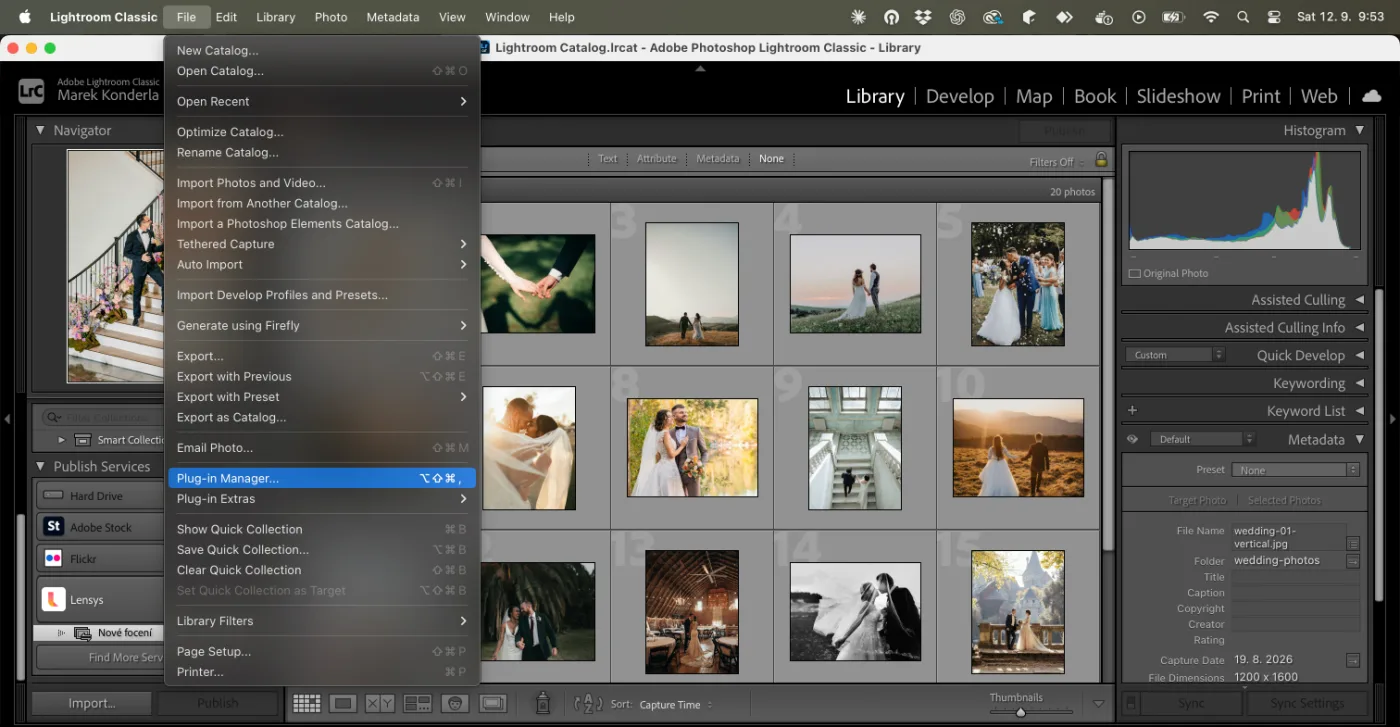The width and height of the screenshot is (1400, 727).
Task: Click the Adobe Stock publish service icon
Action: (53, 526)
